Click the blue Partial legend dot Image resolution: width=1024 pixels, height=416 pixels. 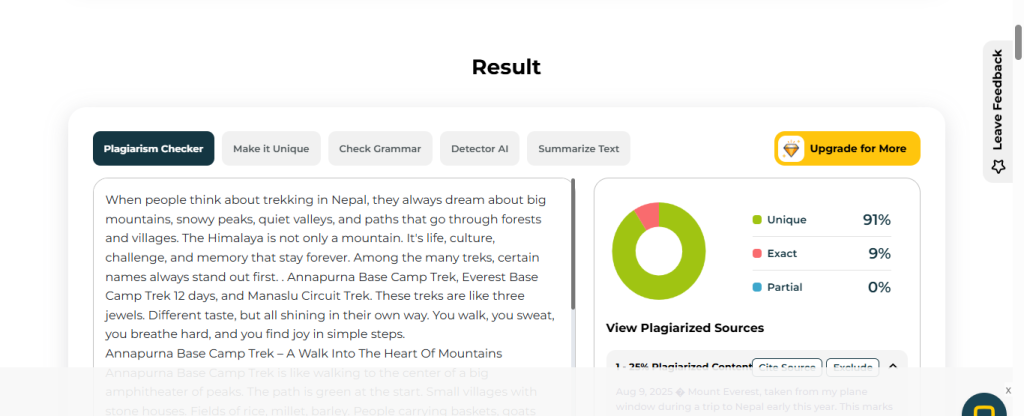click(757, 287)
